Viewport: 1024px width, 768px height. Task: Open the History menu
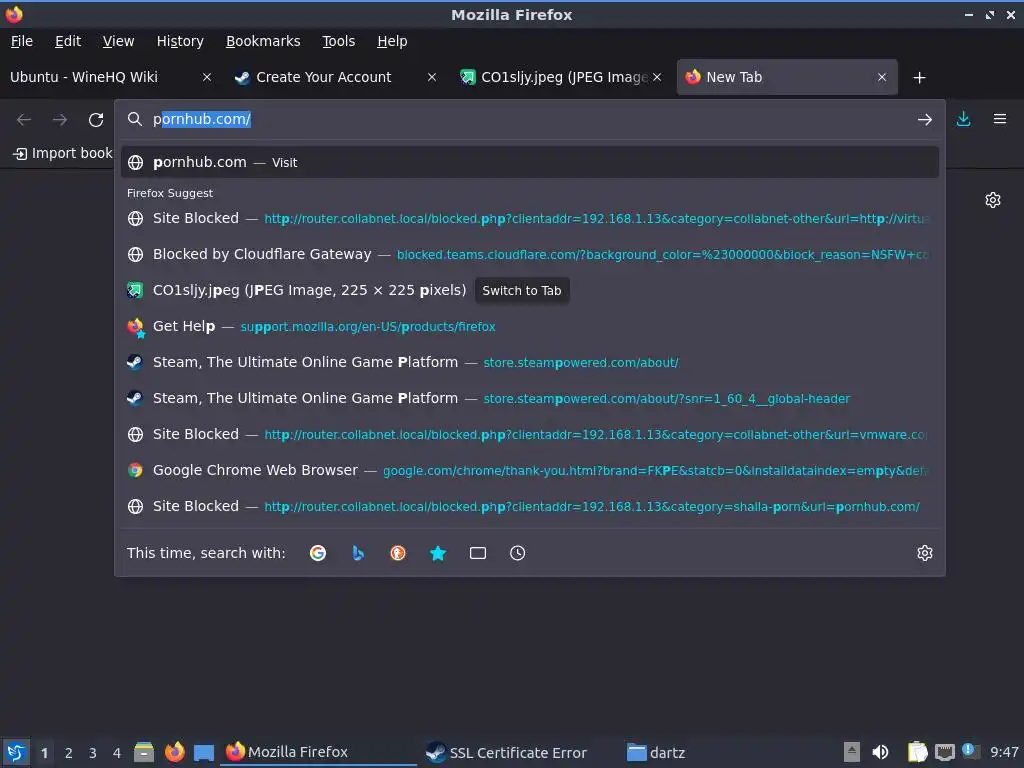pyautogui.click(x=180, y=41)
